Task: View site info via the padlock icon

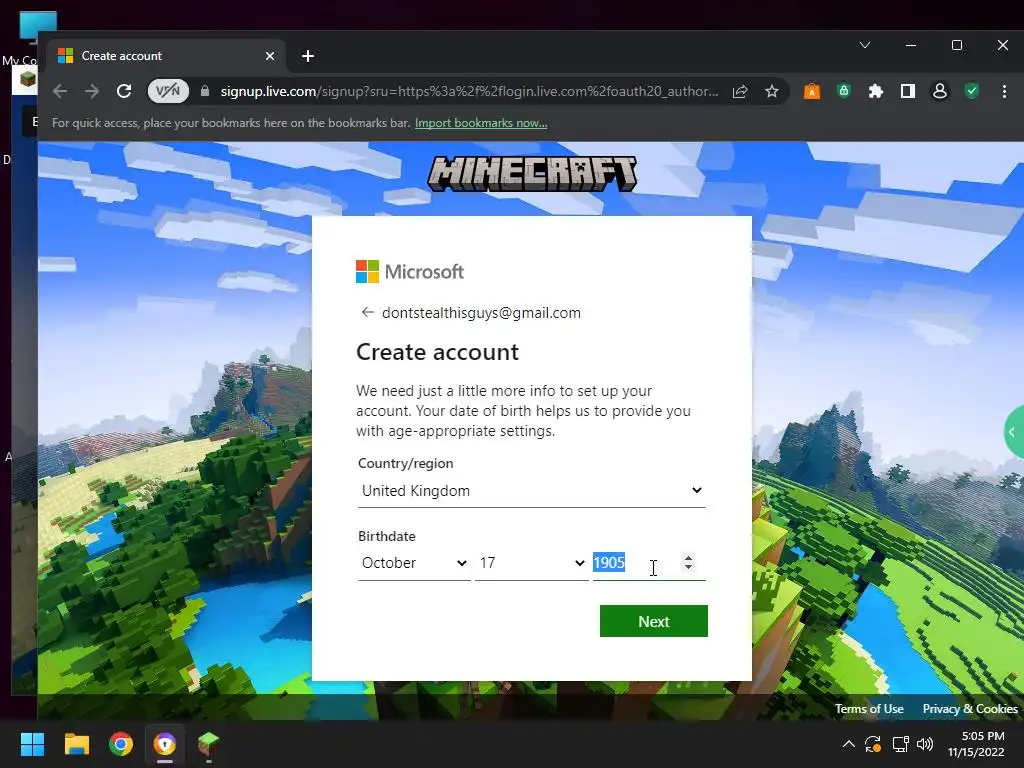Action: [204, 91]
